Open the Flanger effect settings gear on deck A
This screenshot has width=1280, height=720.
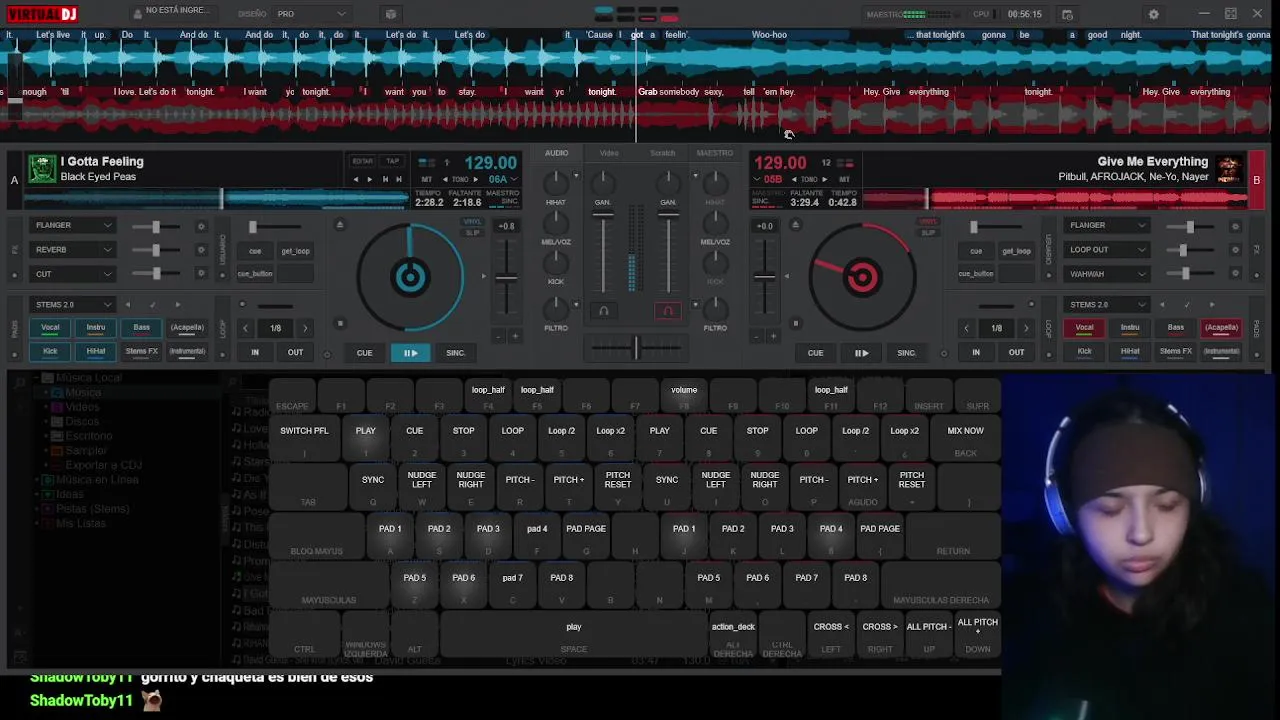[201, 226]
